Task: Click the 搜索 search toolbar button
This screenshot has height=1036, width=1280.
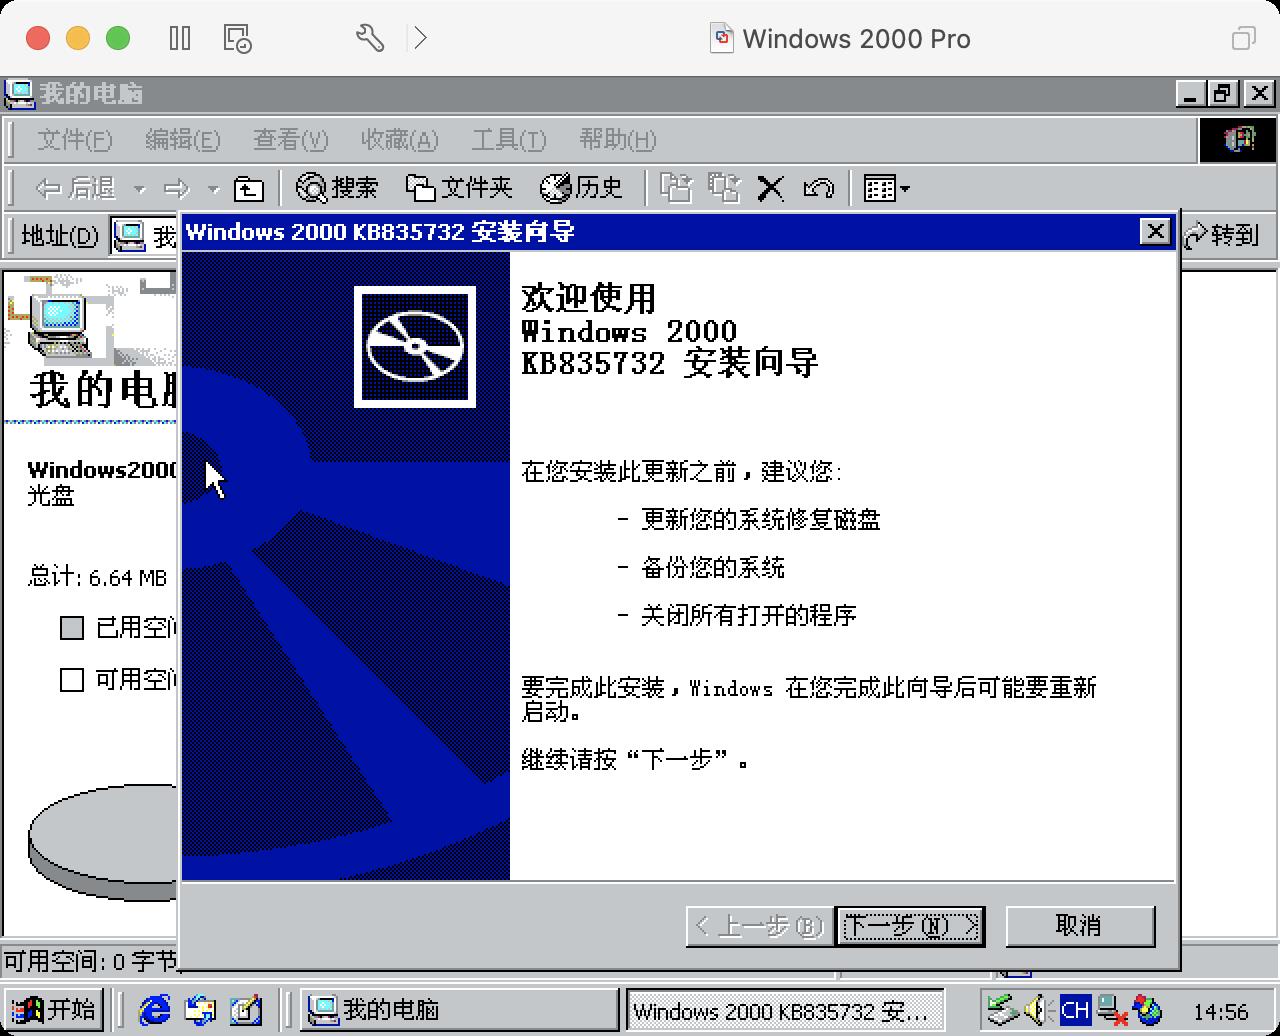Action: click(338, 188)
